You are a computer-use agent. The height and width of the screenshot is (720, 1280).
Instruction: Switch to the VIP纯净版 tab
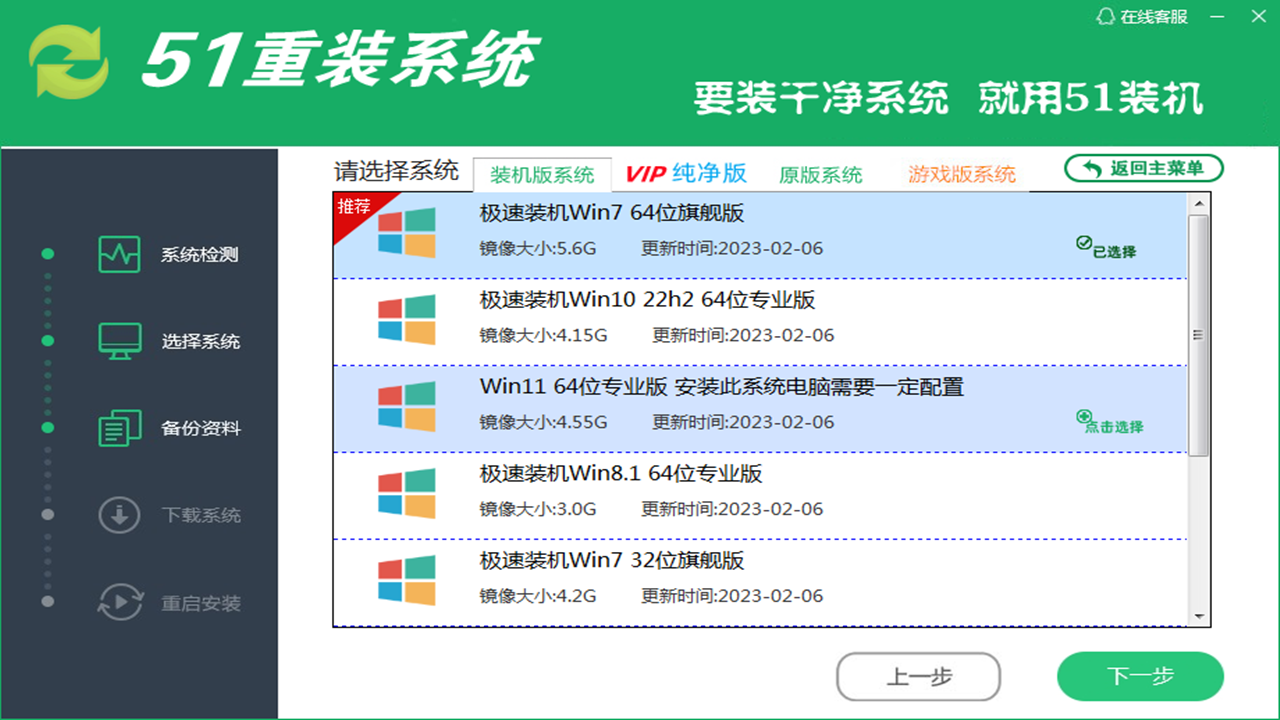click(686, 172)
